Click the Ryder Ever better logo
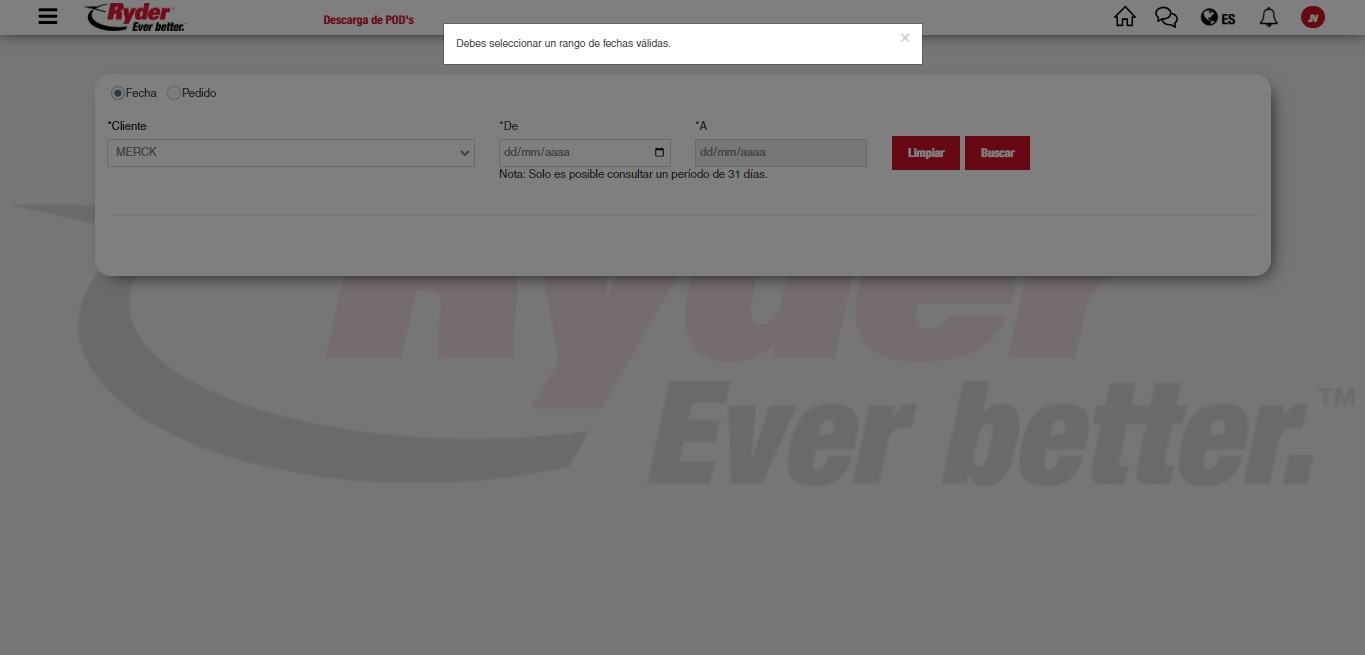1365x655 pixels. tap(136, 17)
